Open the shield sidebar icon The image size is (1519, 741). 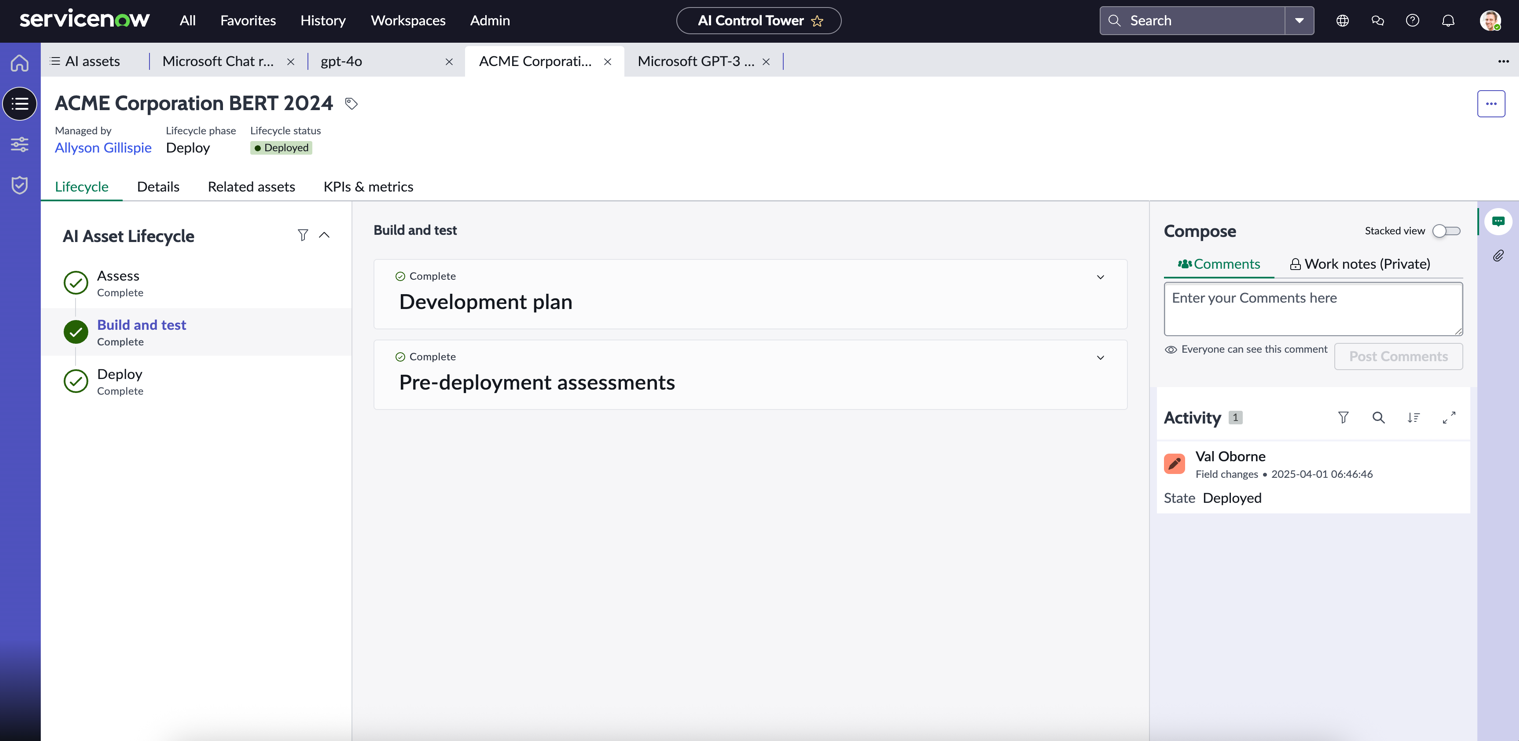20,185
